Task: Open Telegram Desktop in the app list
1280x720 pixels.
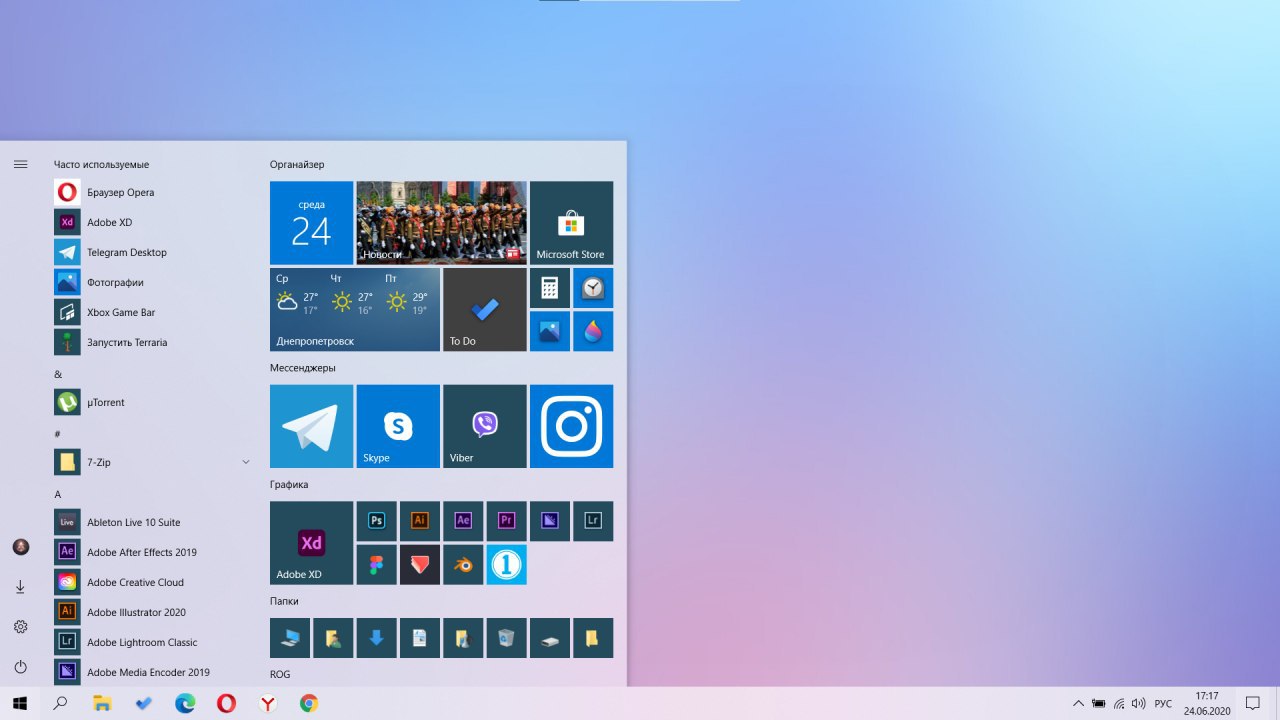Action: [152, 252]
